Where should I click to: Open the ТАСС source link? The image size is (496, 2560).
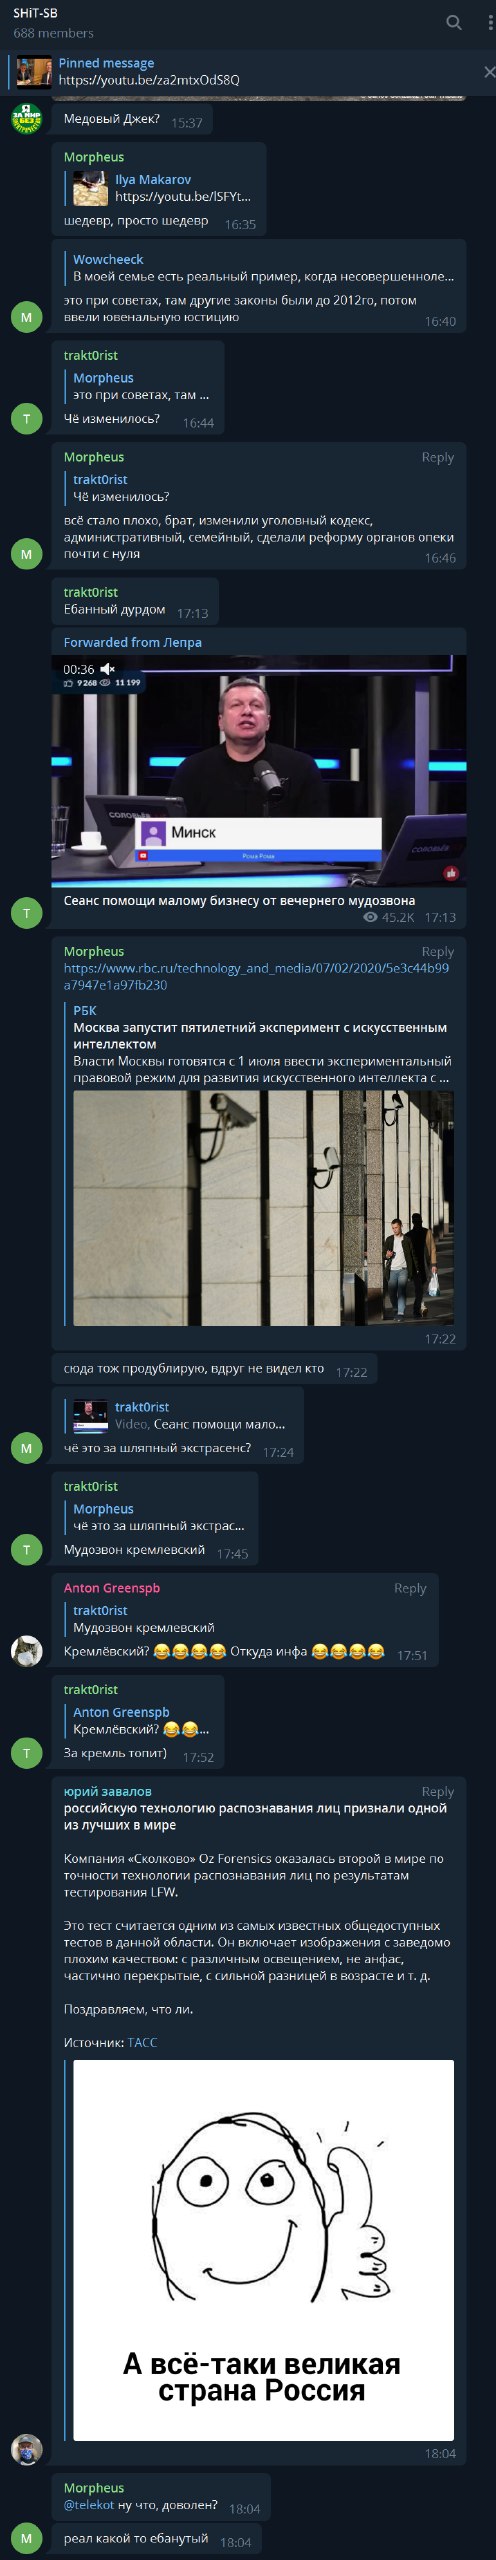click(142, 2042)
